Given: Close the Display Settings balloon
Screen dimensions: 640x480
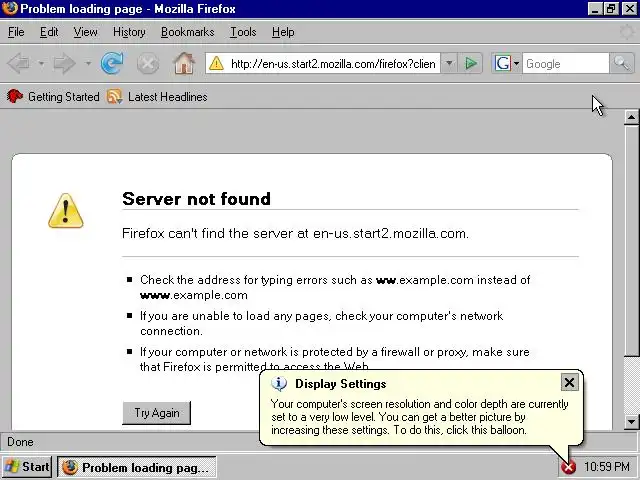Looking at the screenshot, I should click(x=569, y=382).
